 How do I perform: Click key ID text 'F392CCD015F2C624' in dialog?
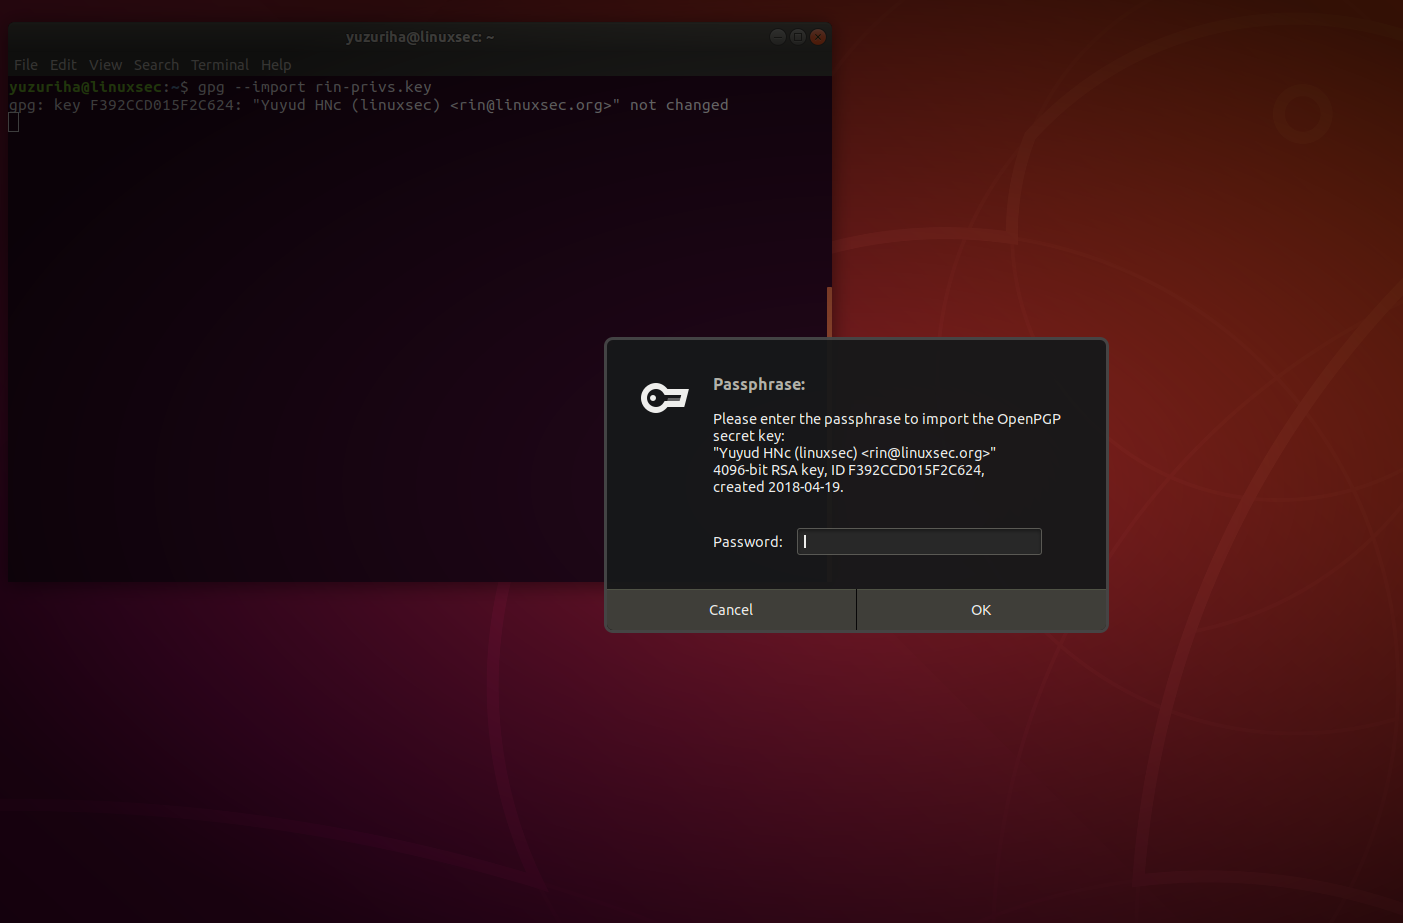pos(915,470)
